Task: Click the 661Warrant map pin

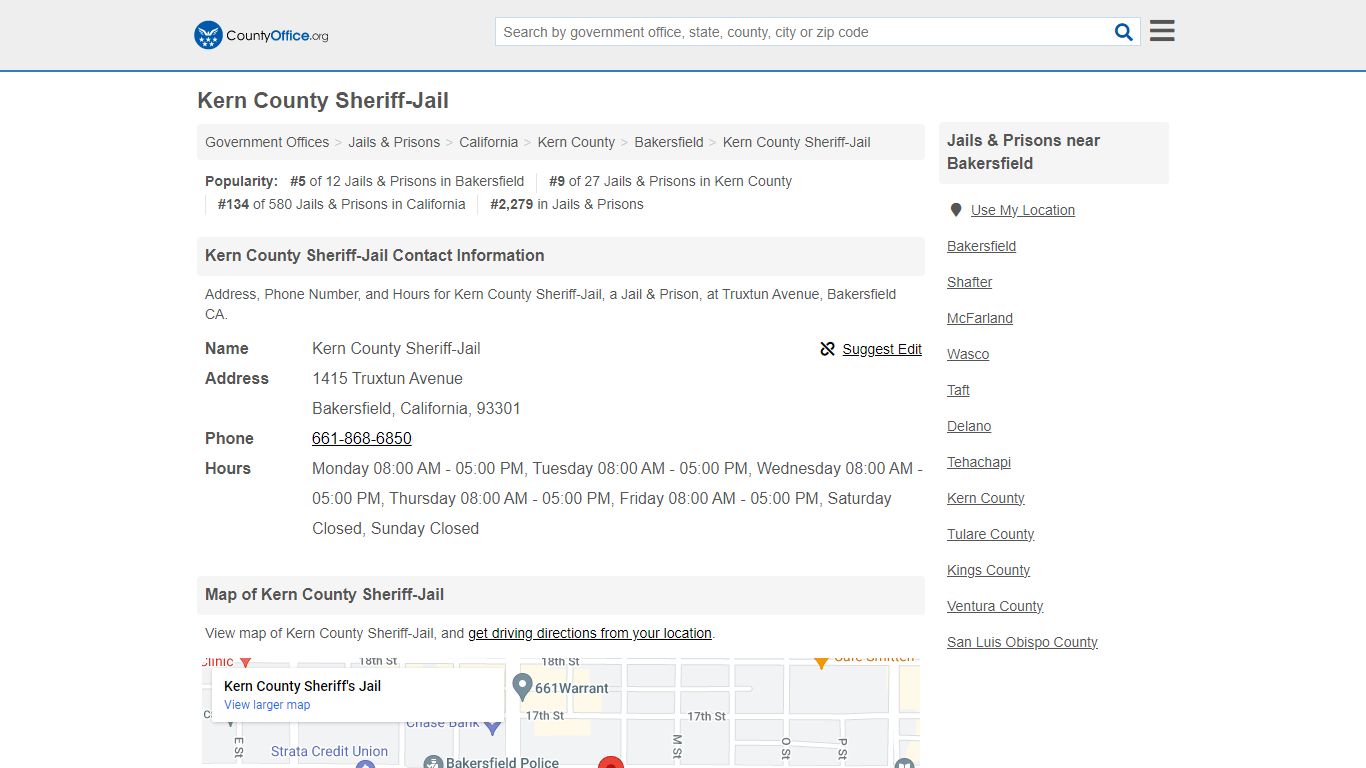Action: pyautogui.click(x=522, y=686)
